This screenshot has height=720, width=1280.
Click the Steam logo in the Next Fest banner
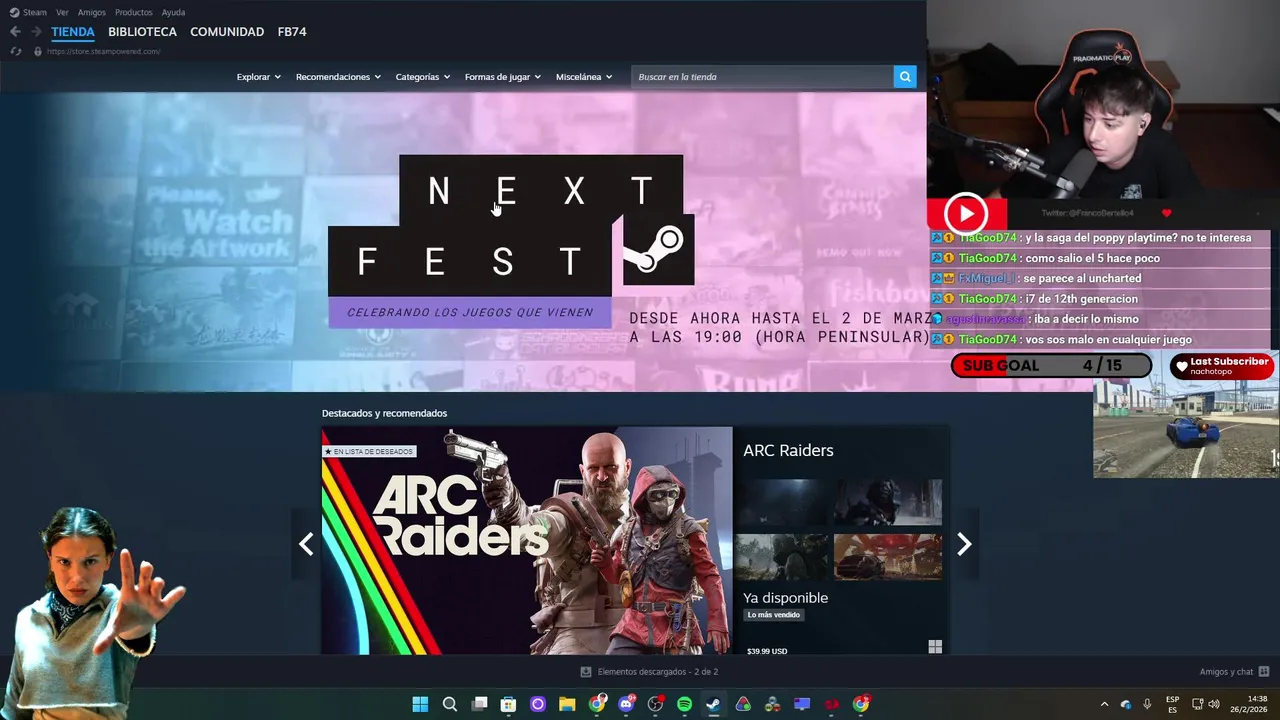pos(658,250)
